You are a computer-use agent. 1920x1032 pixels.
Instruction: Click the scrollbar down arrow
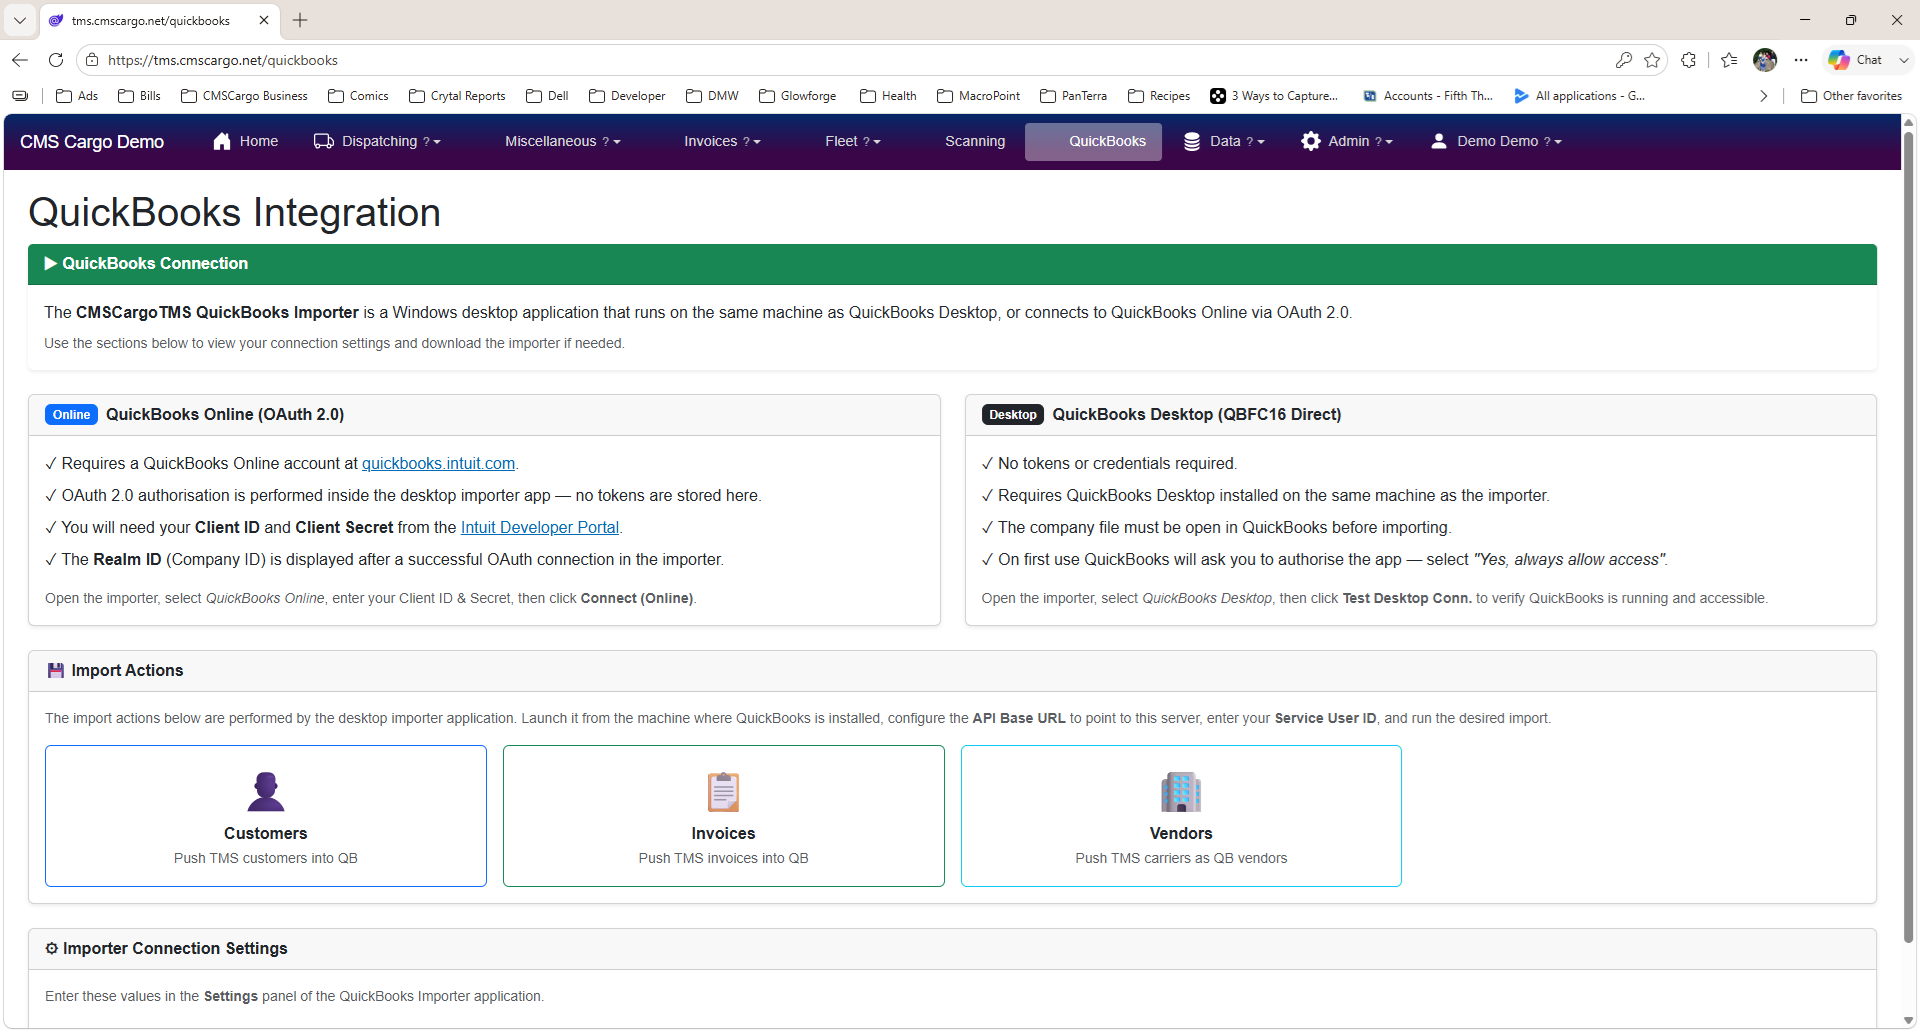click(1909, 1021)
